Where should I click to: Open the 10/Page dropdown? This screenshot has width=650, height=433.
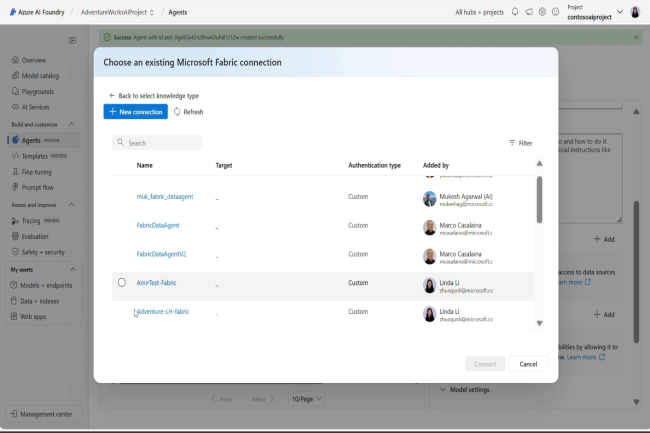coord(306,399)
